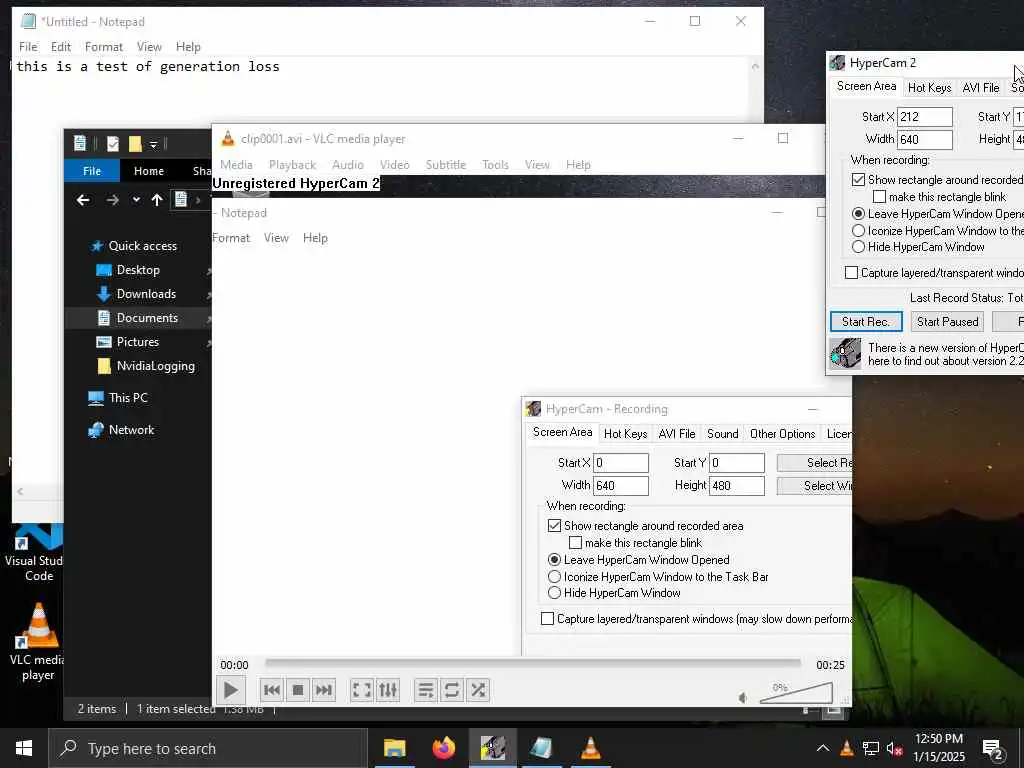1024x768 pixels.
Task: Click HyperCam camera icon in new version notice
Action: 846,353
